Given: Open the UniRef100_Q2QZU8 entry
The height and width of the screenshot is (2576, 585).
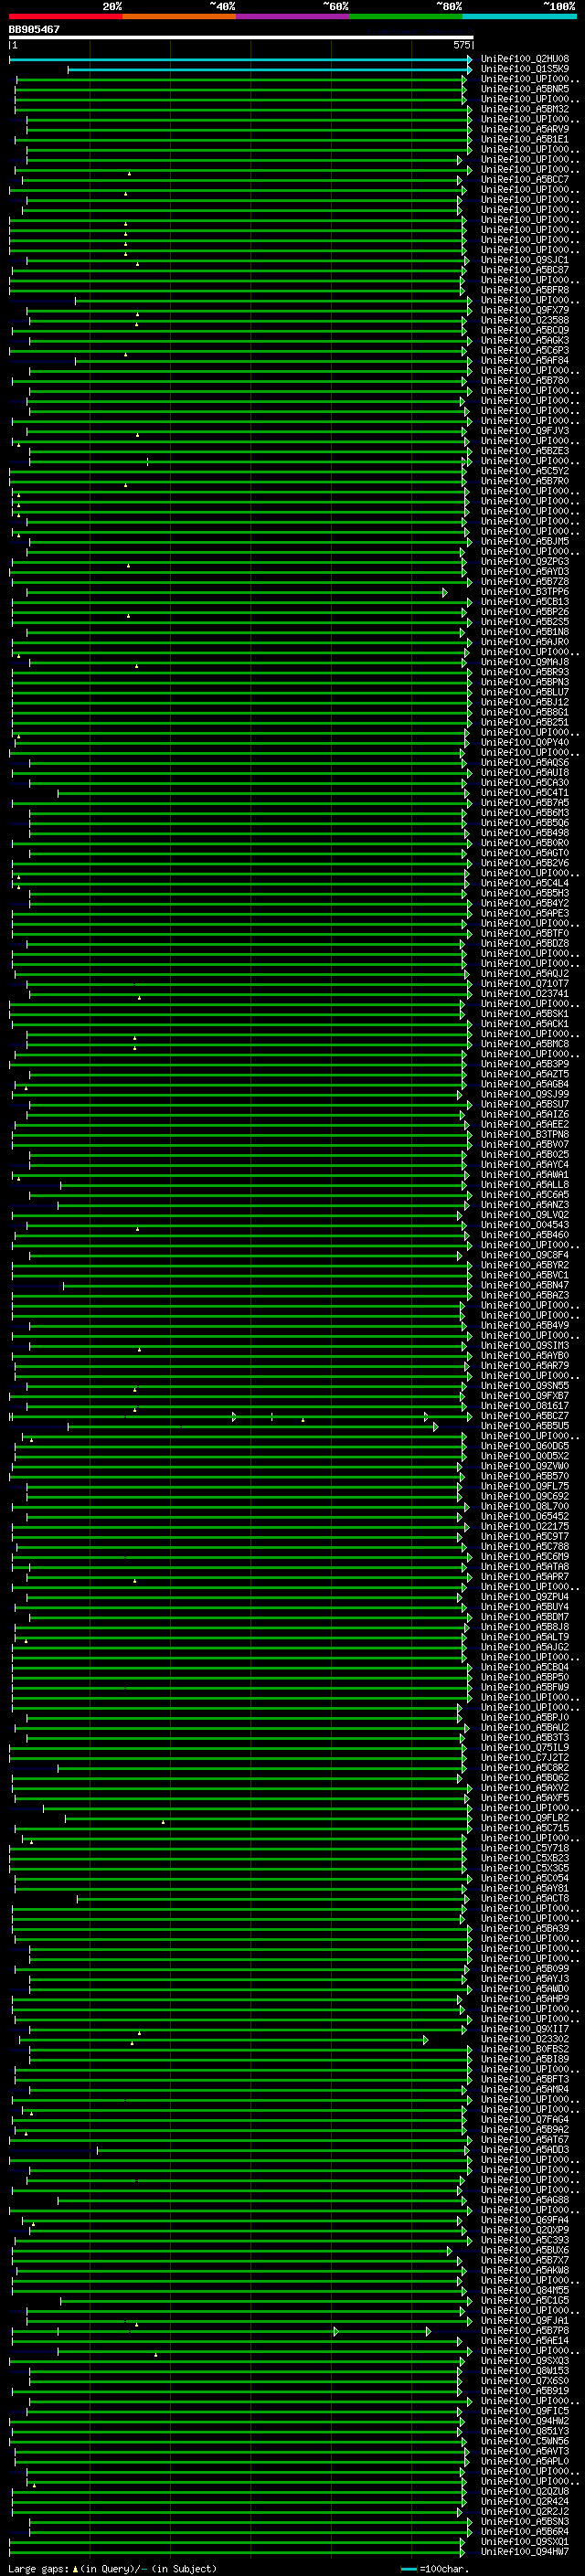Looking at the screenshot, I should coord(525,2491).
